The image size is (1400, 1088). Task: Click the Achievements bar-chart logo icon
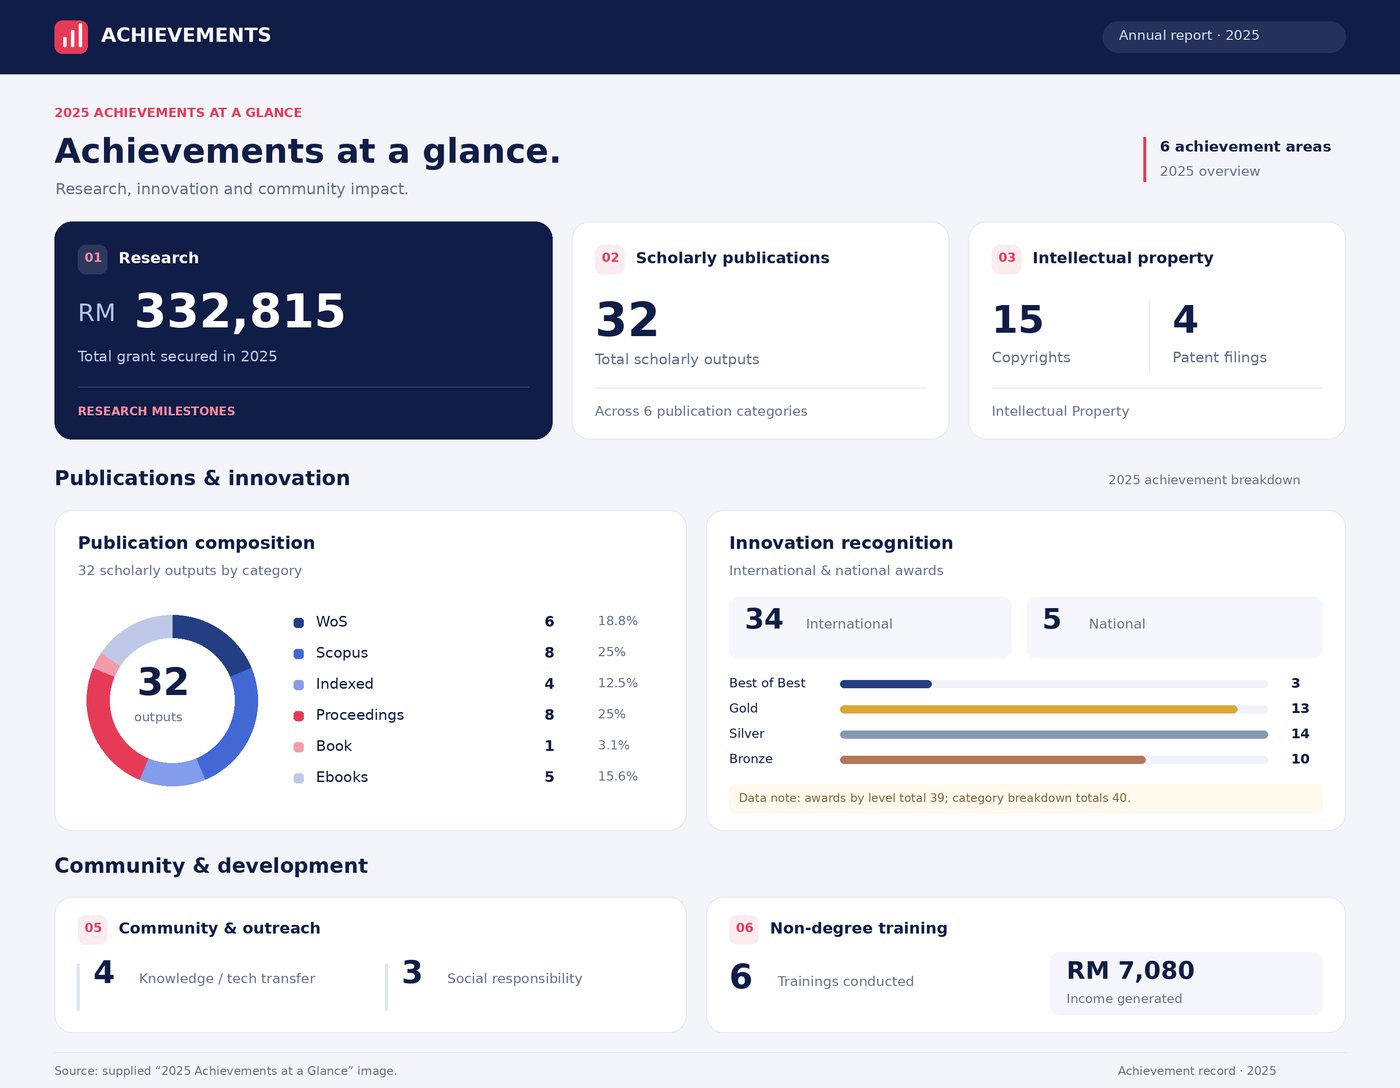[71, 37]
